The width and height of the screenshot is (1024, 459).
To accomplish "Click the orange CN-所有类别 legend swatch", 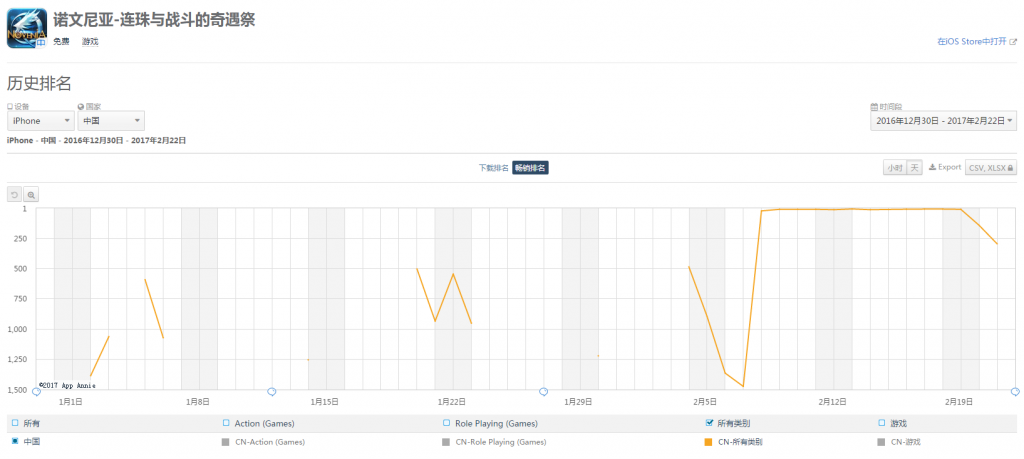I will point(708,442).
